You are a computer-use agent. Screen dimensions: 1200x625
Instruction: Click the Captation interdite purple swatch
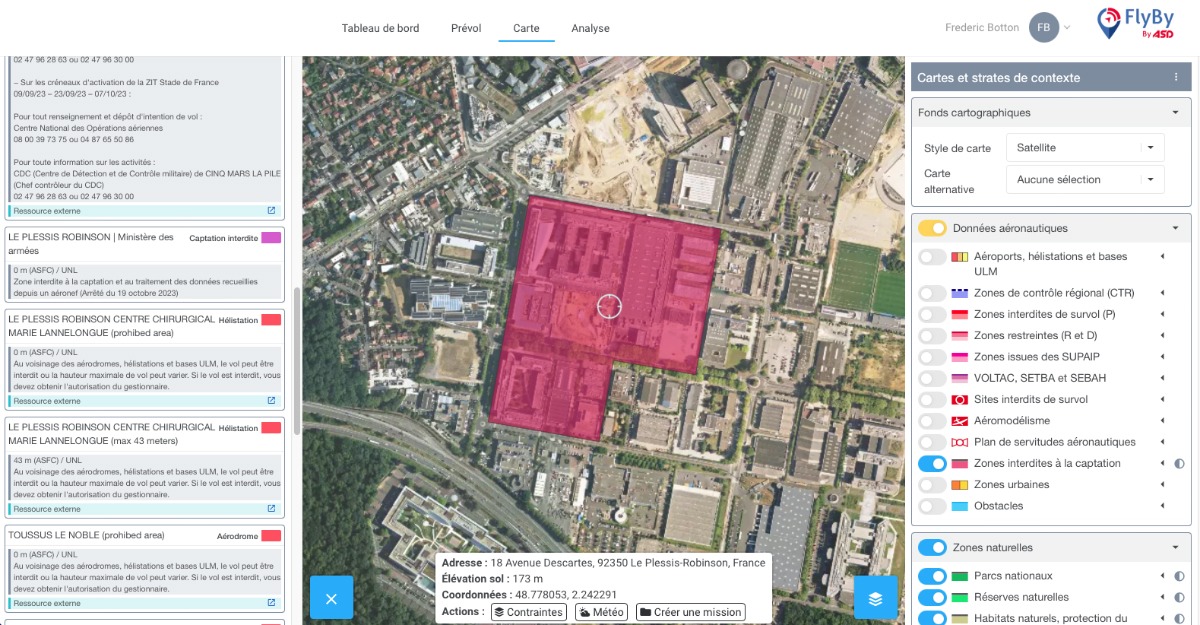[x=271, y=237]
